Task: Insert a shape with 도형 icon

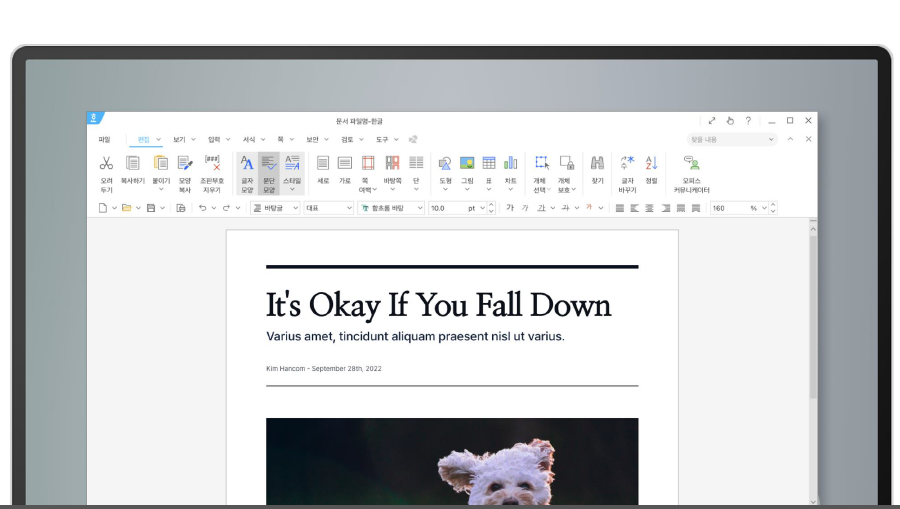Action: tap(445, 165)
